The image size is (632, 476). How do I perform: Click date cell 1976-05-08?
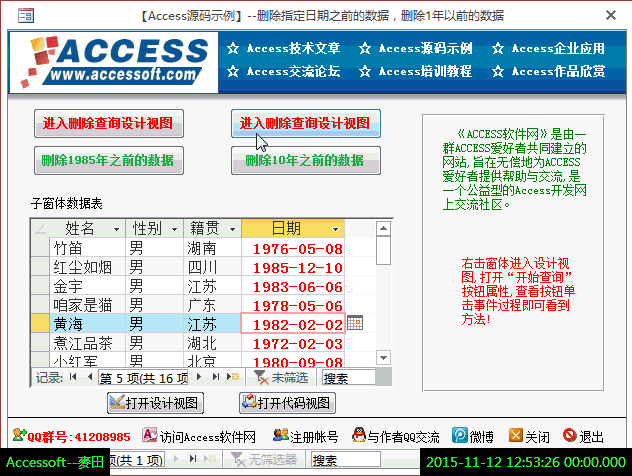click(293, 248)
